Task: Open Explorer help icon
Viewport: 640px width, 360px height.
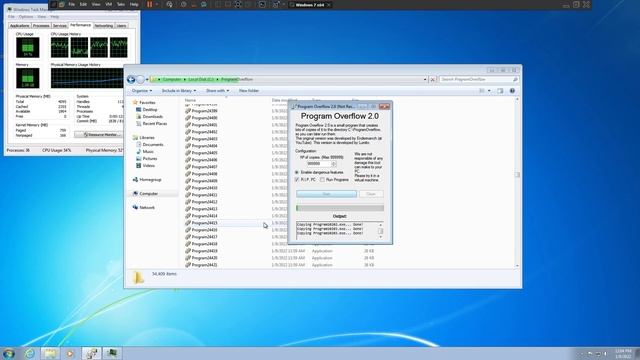Action: tap(512, 91)
